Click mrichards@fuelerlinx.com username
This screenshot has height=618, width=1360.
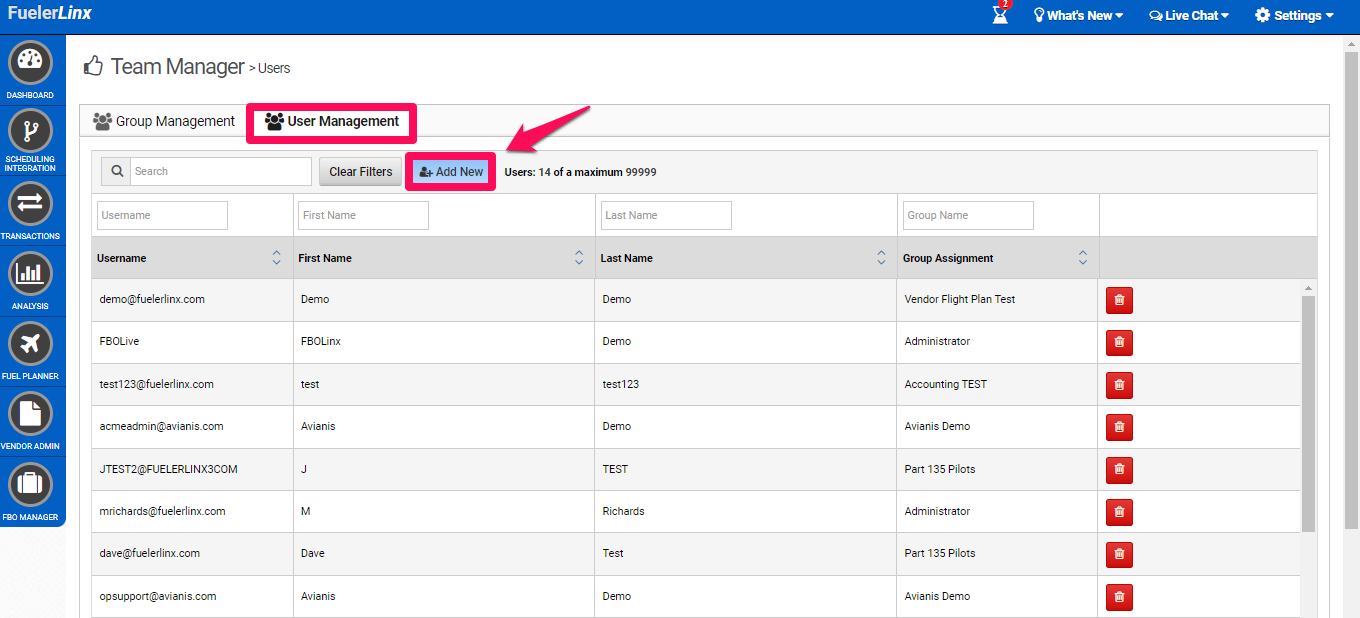(163, 511)
